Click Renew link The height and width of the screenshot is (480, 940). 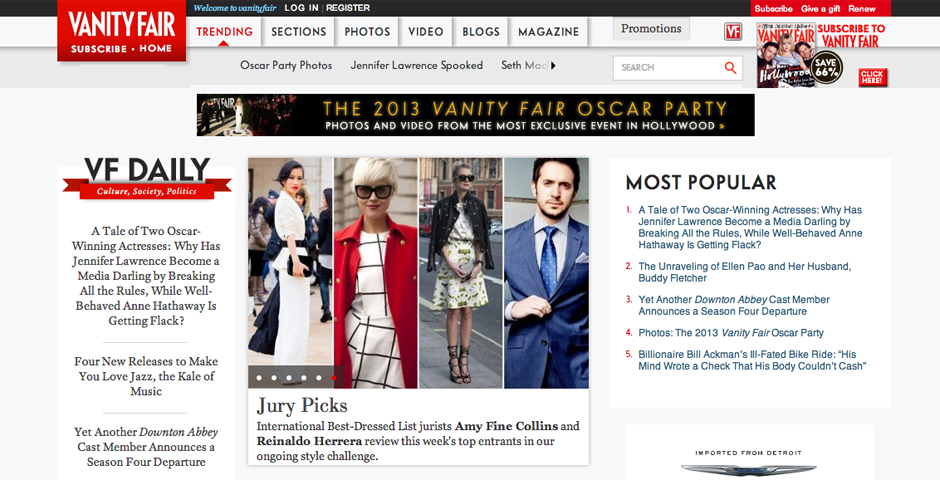pos(861,8)
